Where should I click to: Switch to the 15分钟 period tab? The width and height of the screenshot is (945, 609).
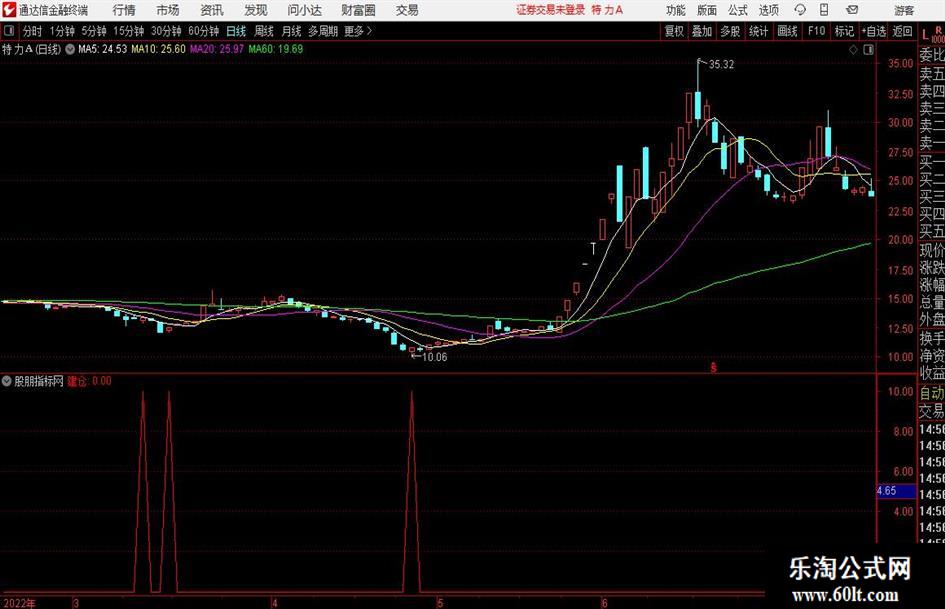coord(129,31)
